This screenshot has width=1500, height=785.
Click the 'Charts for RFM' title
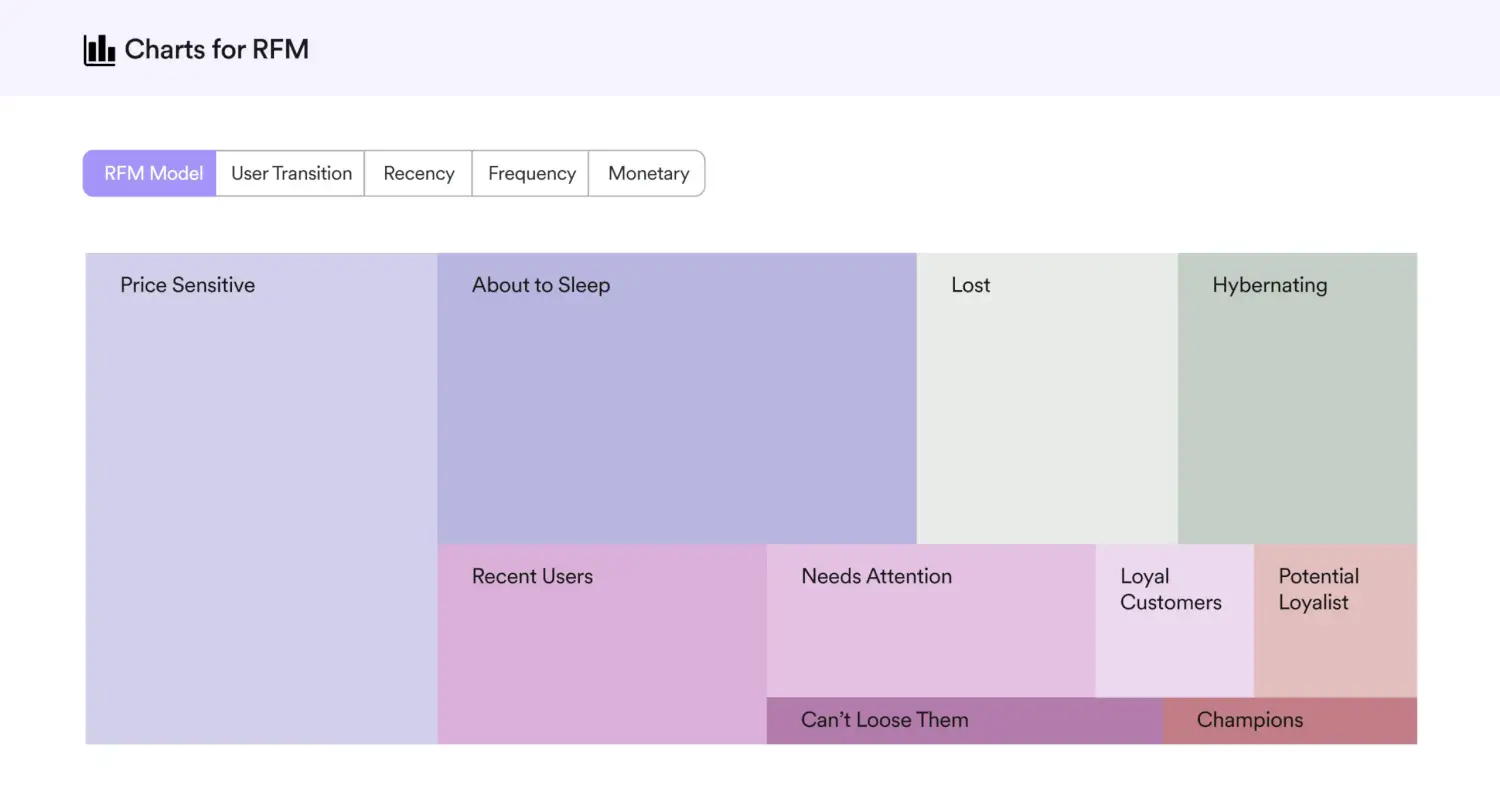coord(216,49)
